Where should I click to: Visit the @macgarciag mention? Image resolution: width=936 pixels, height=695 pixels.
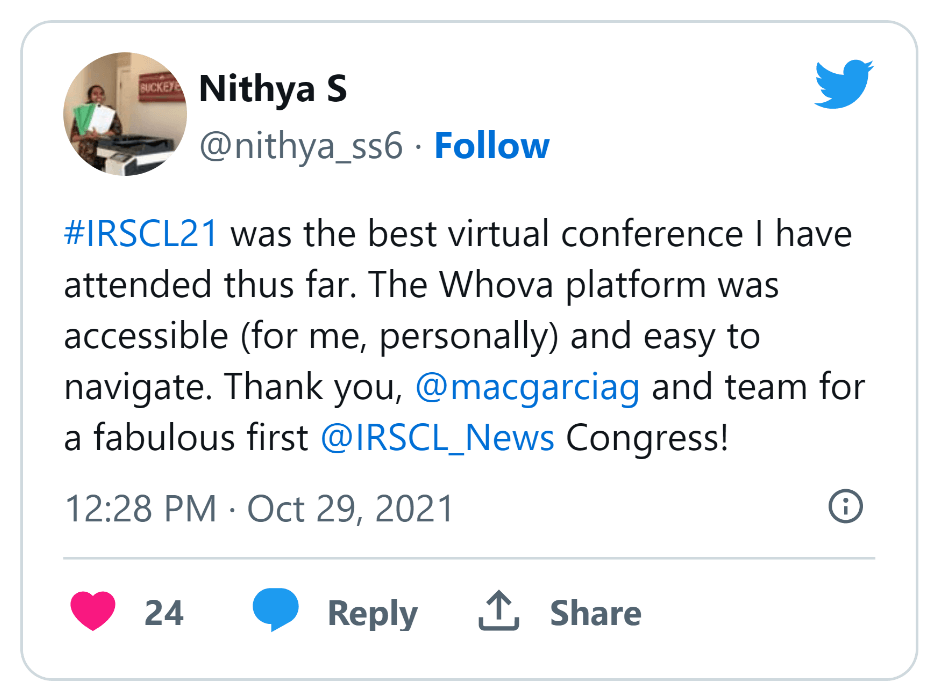(x=527, y=388)
